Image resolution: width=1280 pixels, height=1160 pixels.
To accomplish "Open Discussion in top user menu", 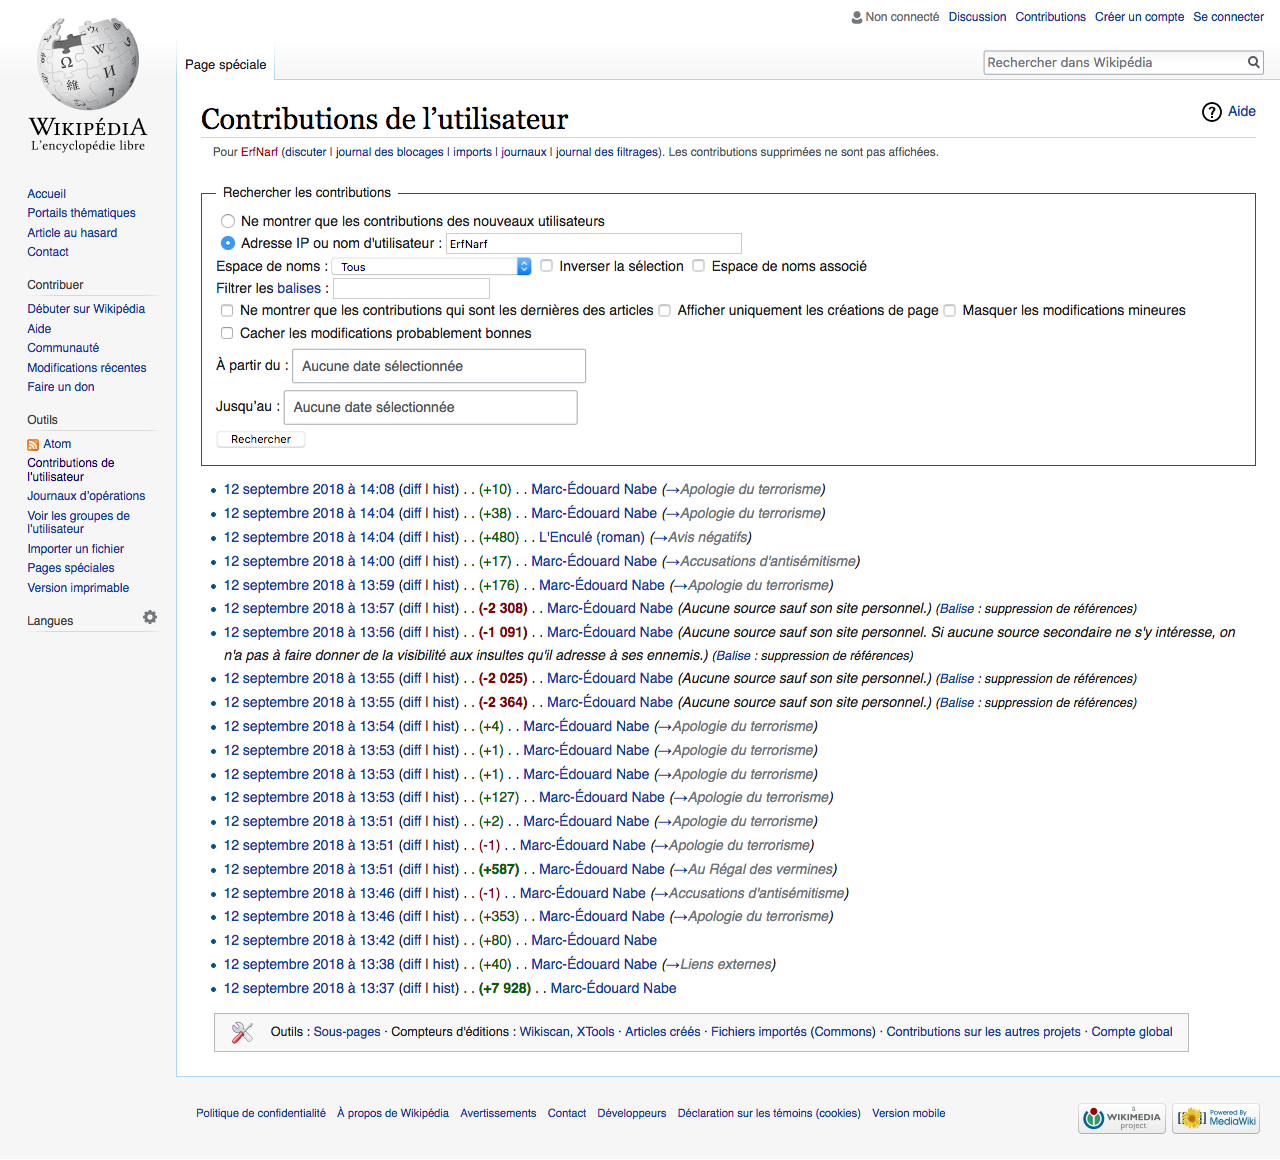I will [x=977, y=17].
